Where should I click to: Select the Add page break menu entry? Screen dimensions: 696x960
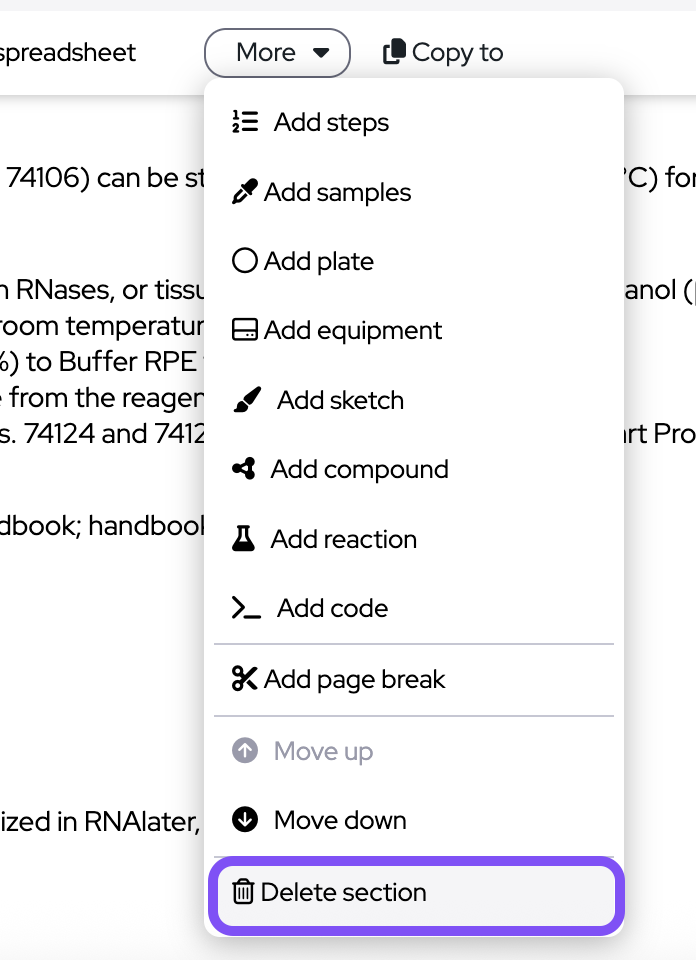coord(354,679)
